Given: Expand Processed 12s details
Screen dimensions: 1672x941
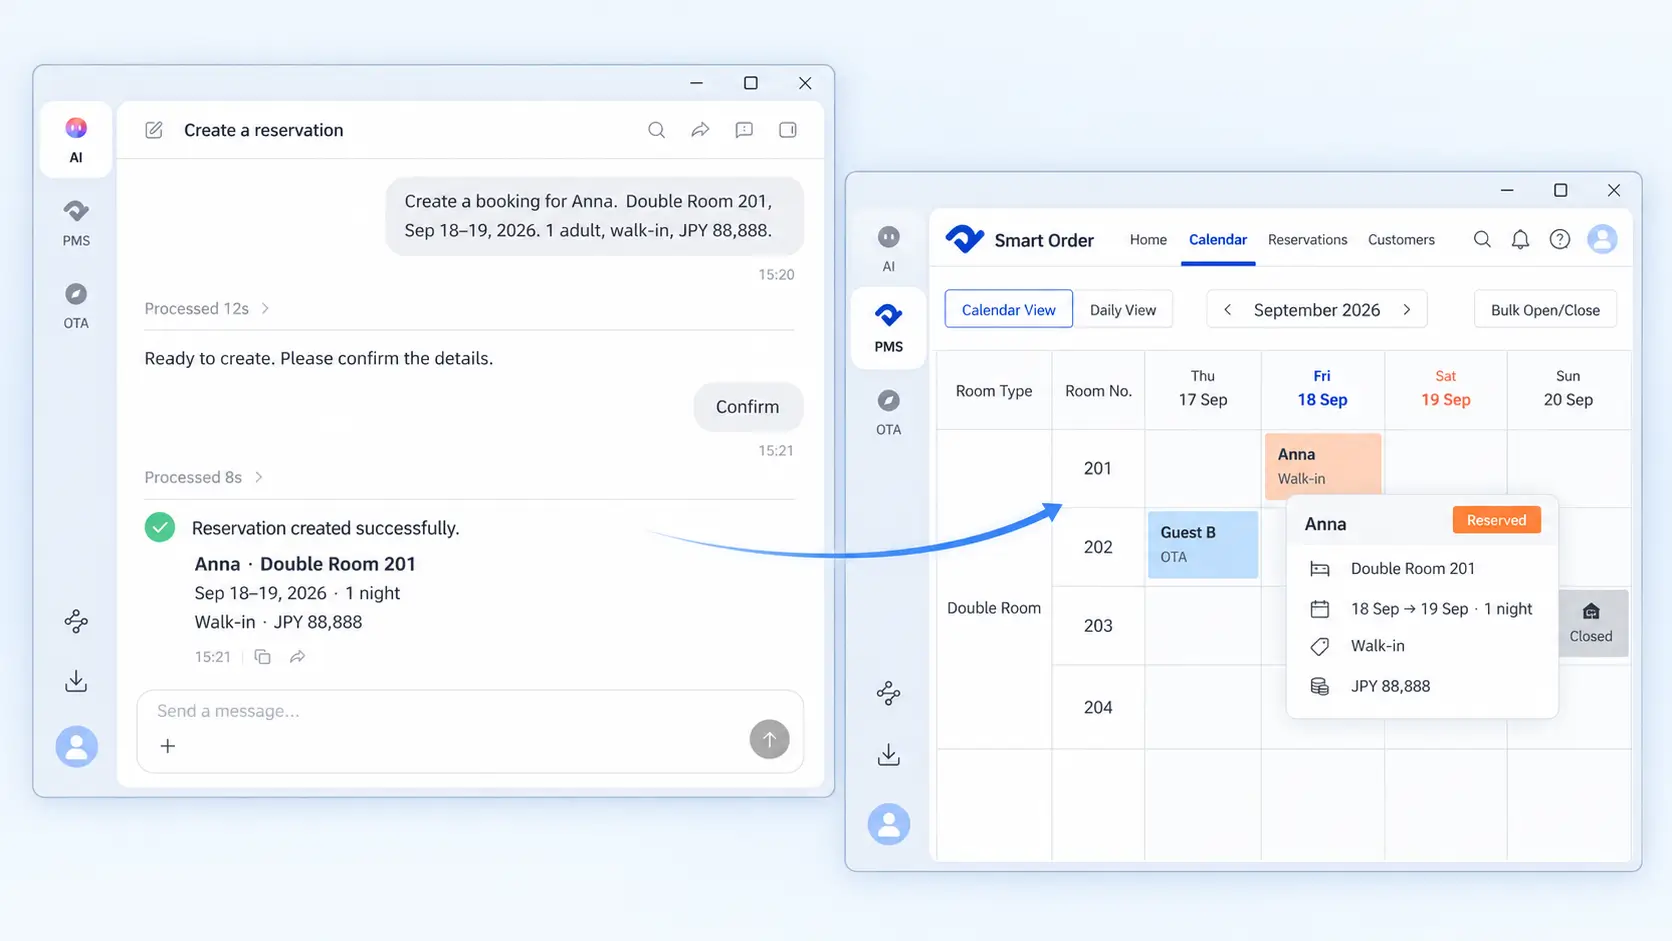Looking at the screenshot, I should click(x=207, y=308).
